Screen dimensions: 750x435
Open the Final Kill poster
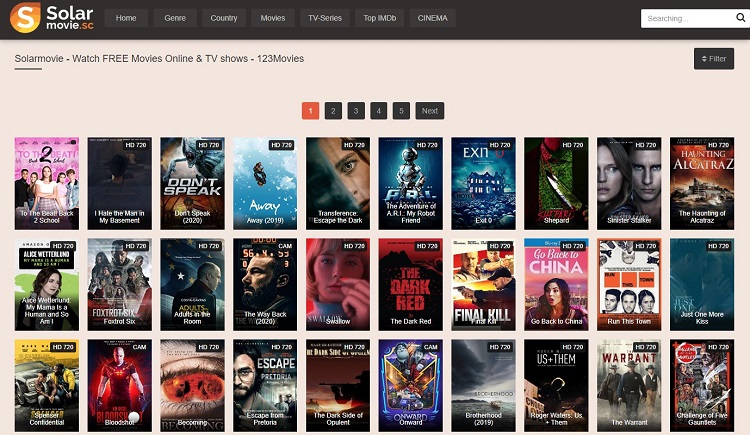coord(484,284)
